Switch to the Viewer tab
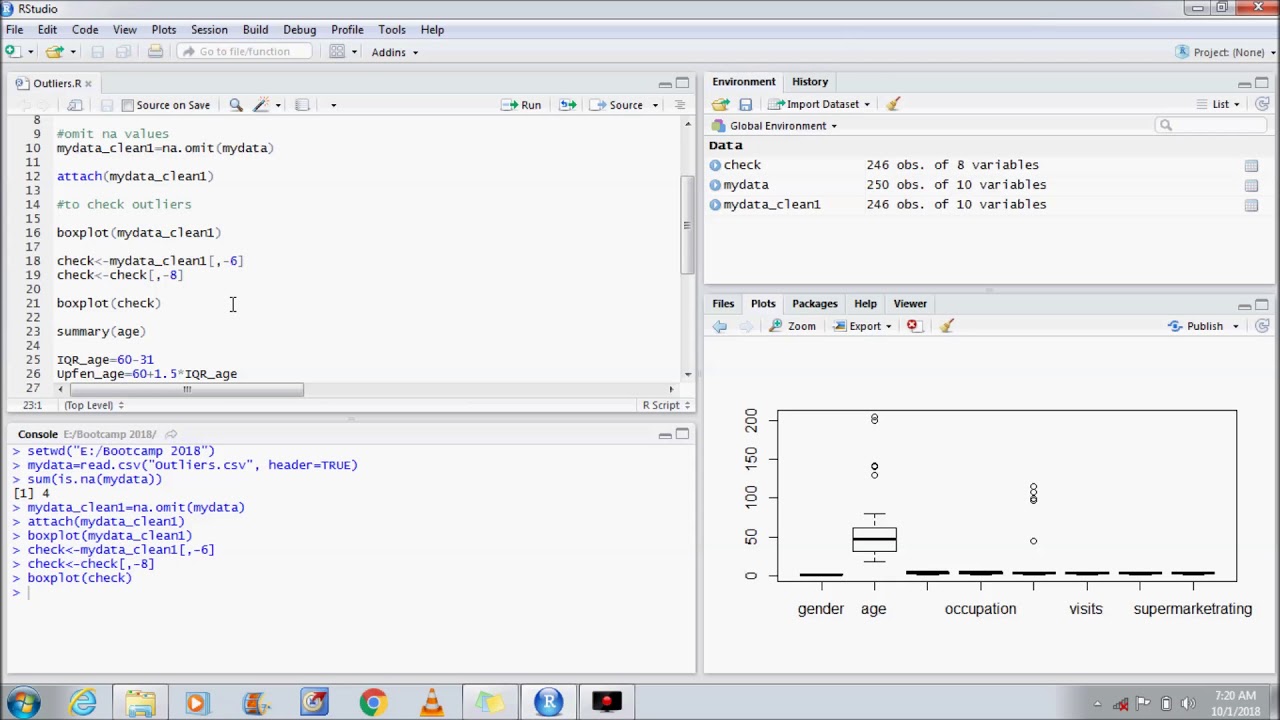 [x=910, y=304]
